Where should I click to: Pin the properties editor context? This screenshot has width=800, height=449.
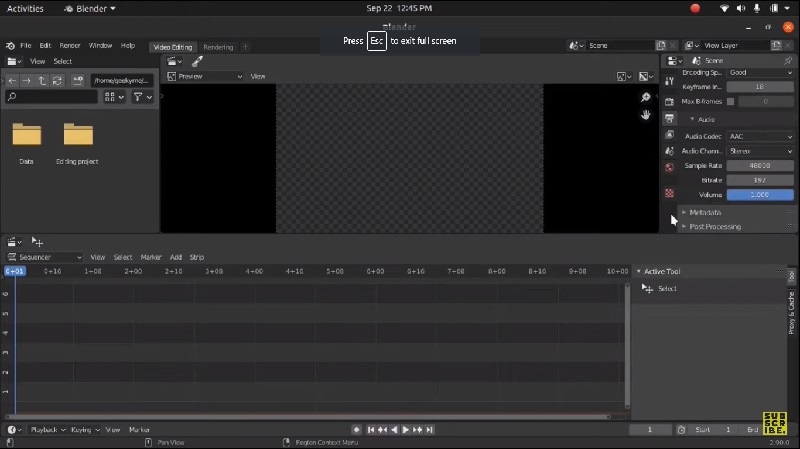click(x=788, y=61)
